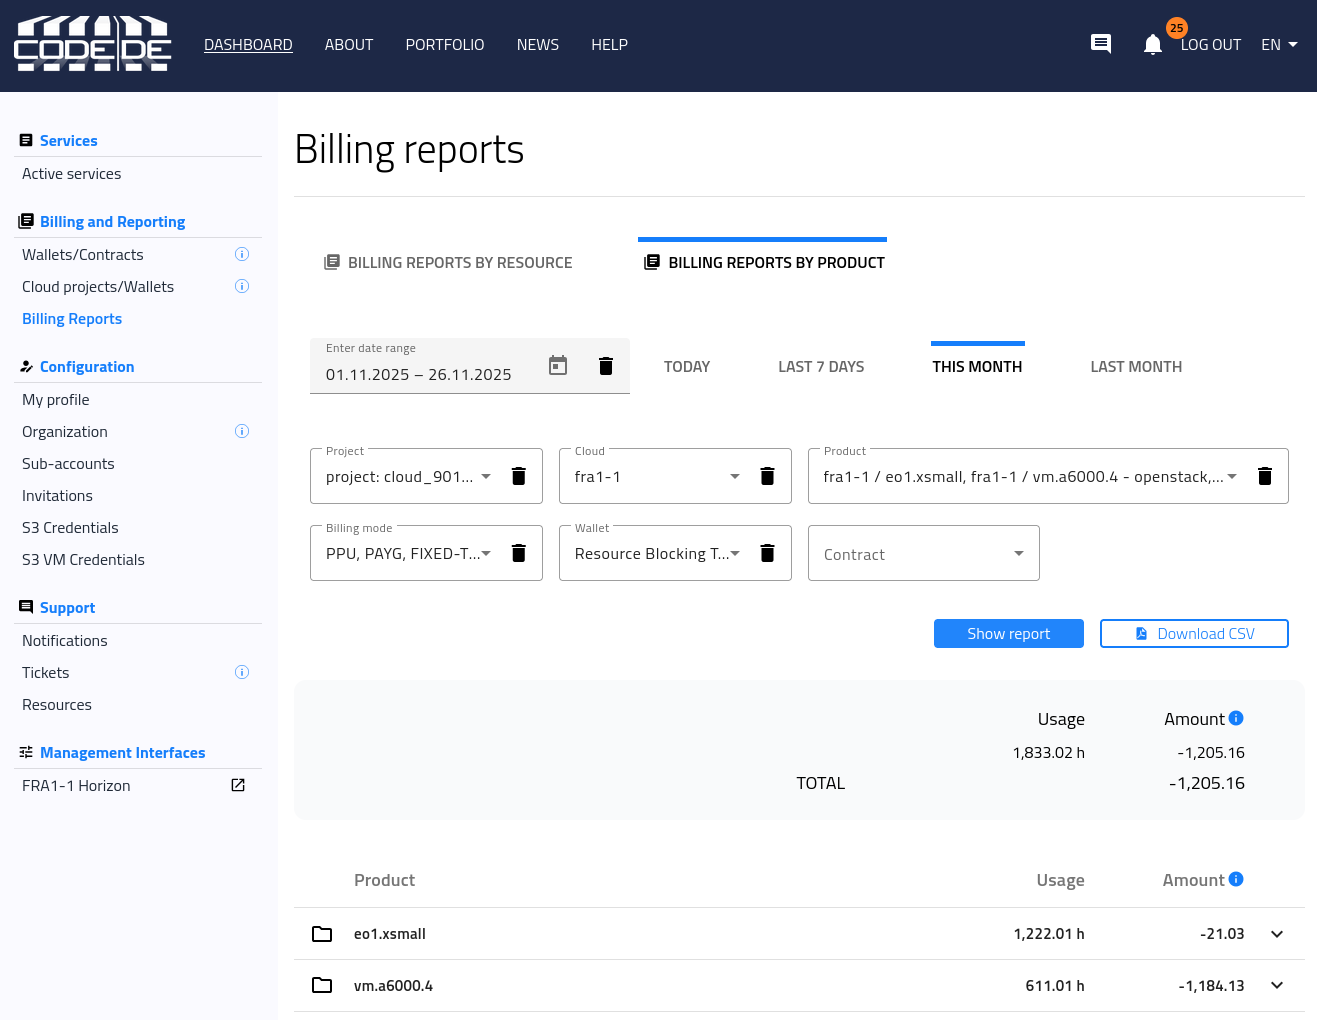The image size is (1317, 1020).
Task: Open FRA1-1 Horizon external link icon
Action: click(238, 785)
